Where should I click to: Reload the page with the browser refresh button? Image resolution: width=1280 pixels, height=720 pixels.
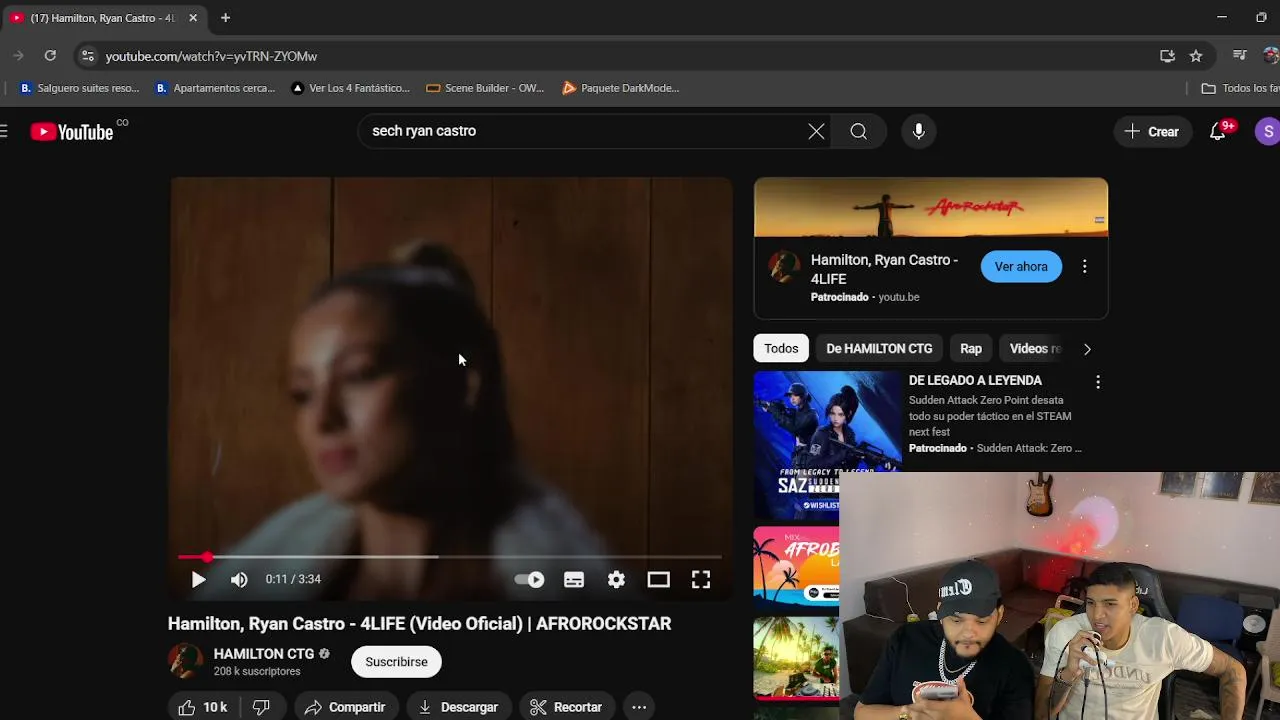tap(50, 56)
